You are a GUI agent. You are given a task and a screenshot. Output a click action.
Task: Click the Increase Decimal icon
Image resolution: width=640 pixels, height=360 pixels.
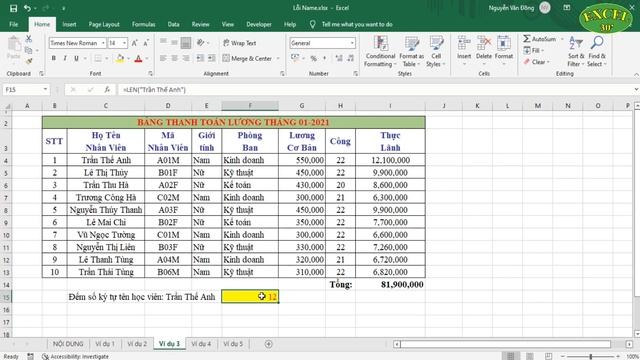[x=339, y=58]
